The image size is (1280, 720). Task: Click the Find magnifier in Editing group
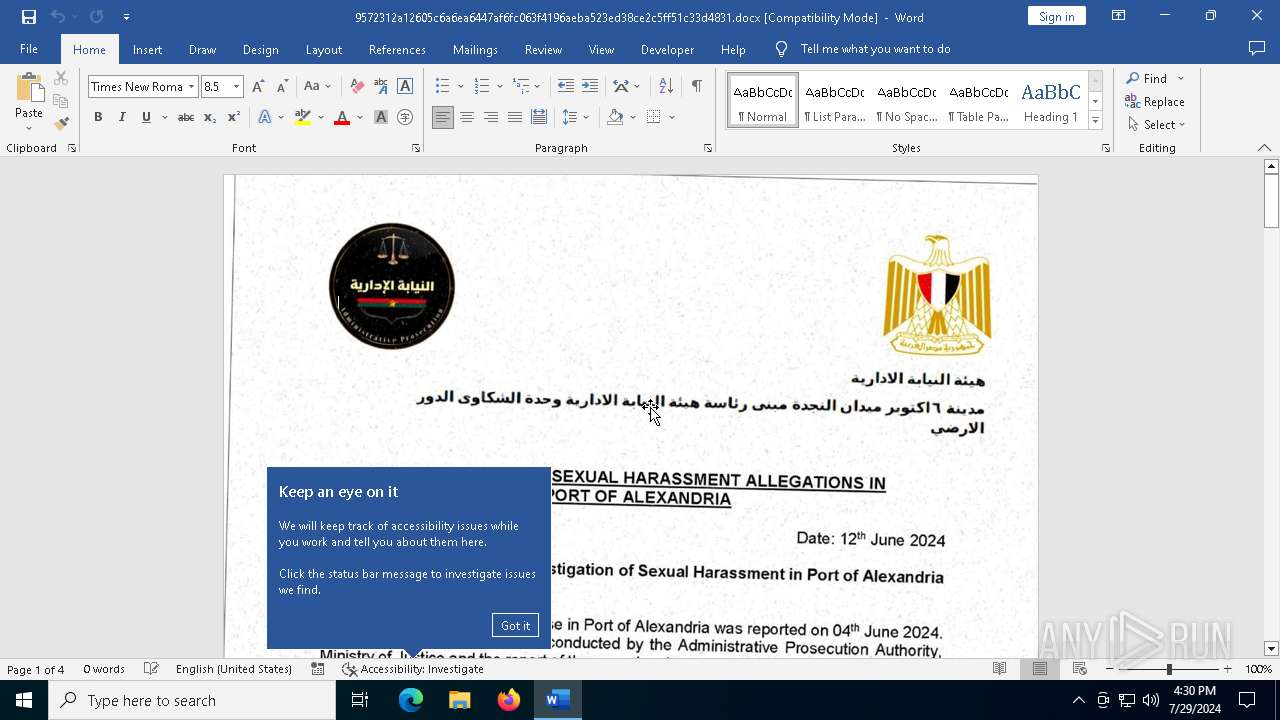(x=1146, y=78)
